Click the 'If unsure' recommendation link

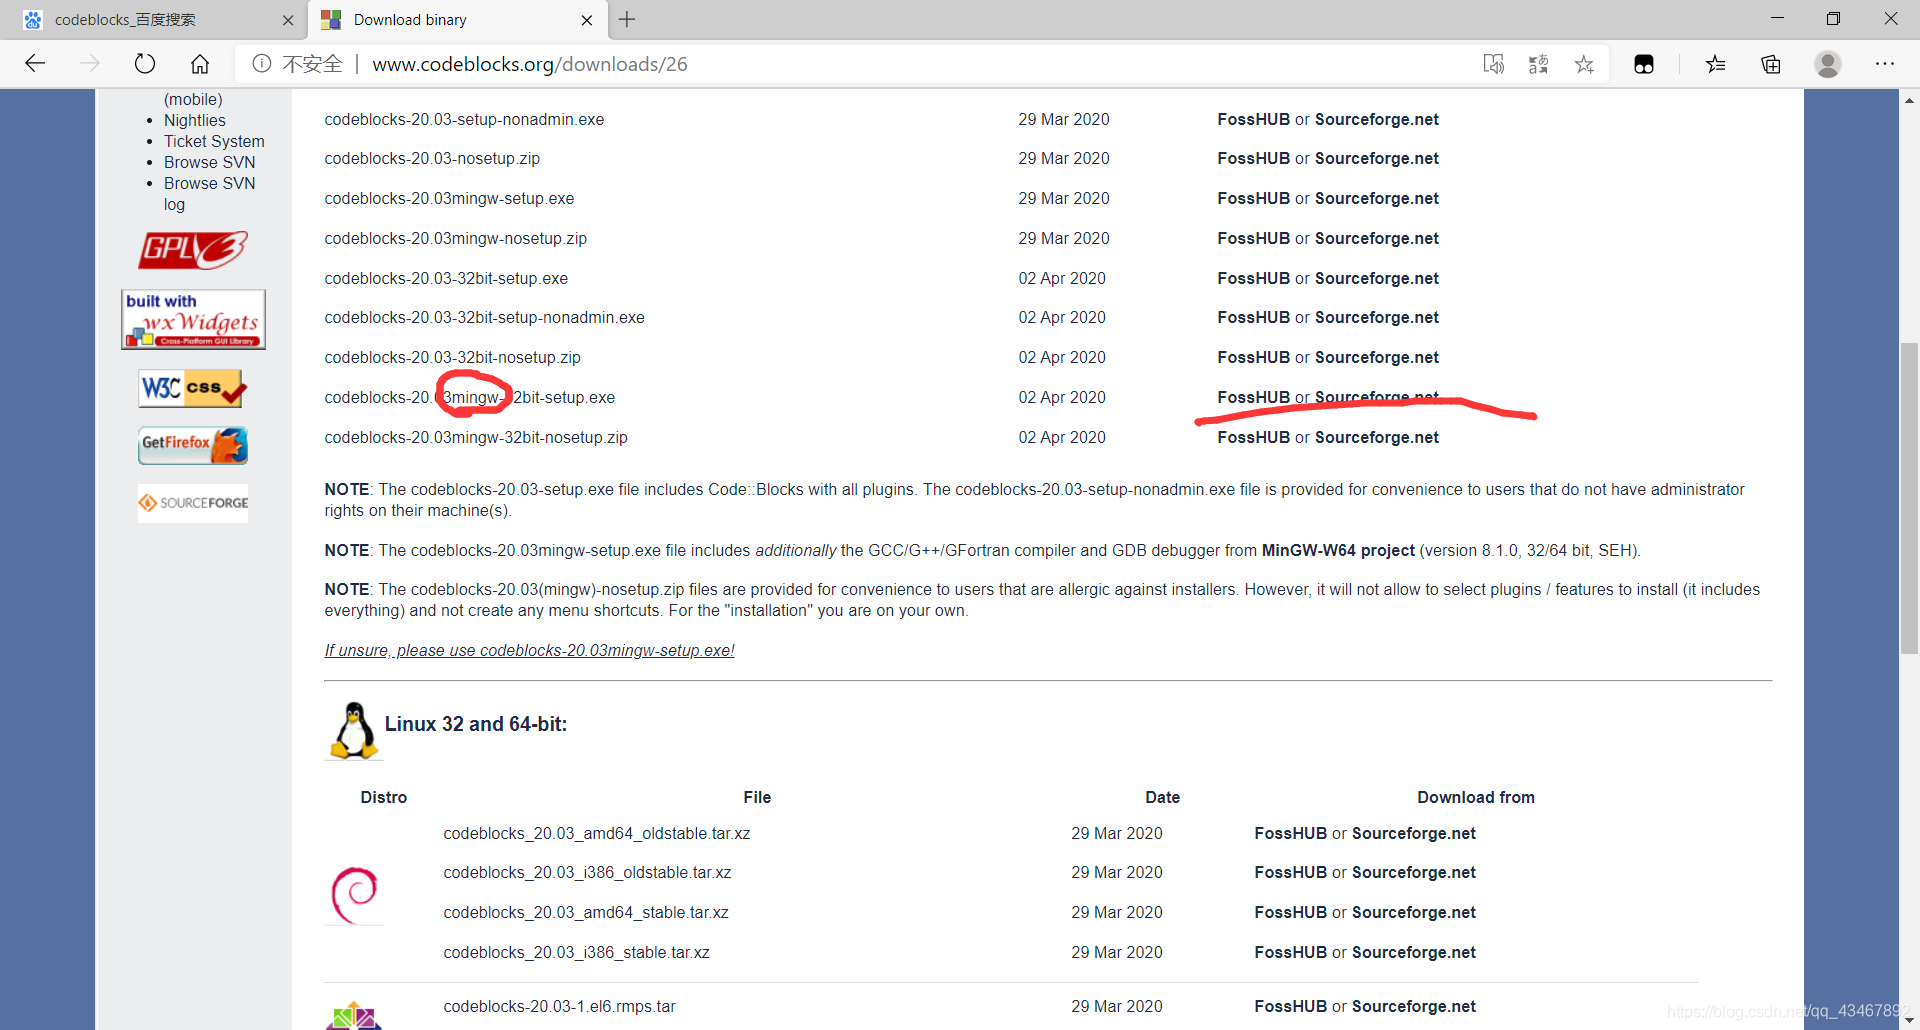tap(529, 650)
